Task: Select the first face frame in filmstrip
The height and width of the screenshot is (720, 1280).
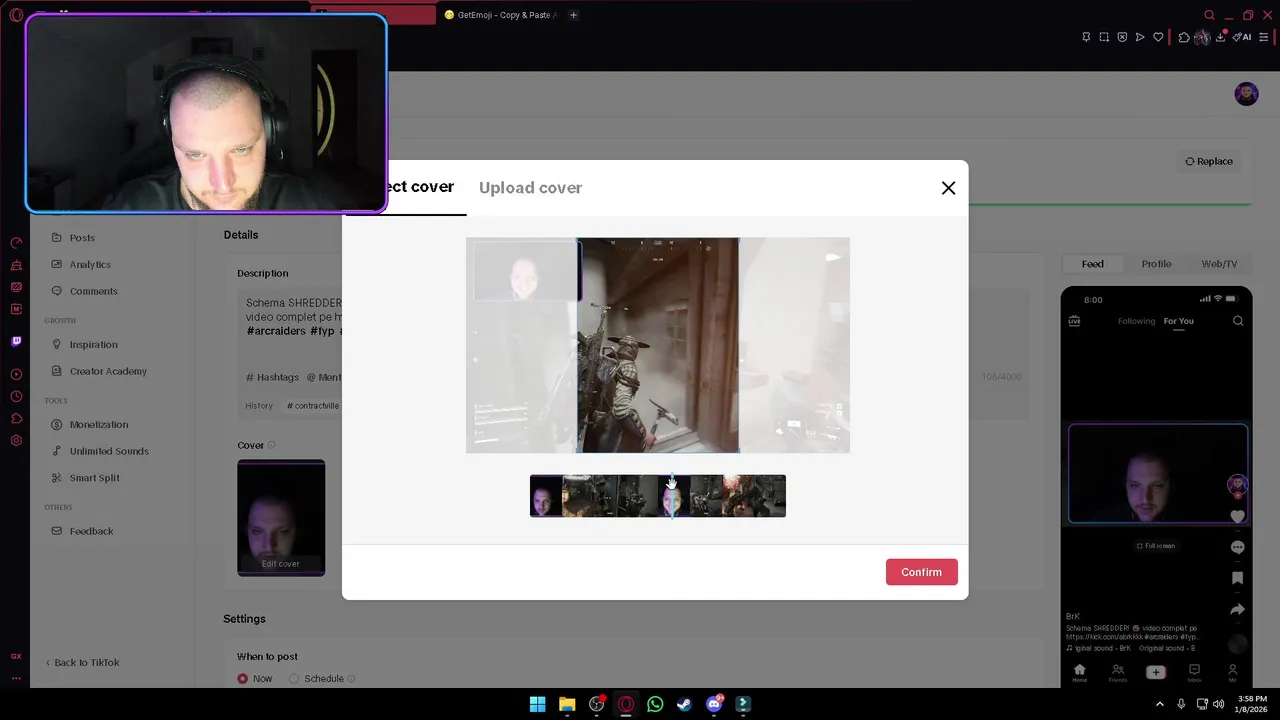Action: [x=546, y=496]
